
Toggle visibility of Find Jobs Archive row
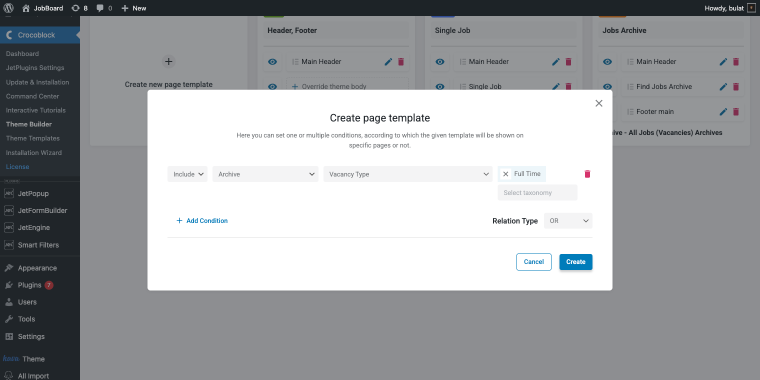607,87
